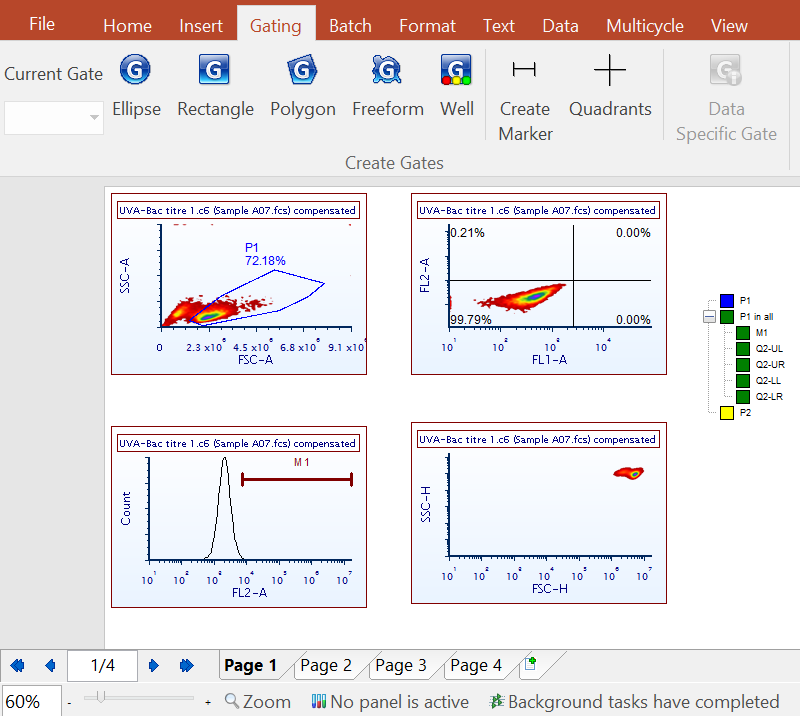Pick the Freeform gate tool
Viewport: 800px width, 716px height.
(387, 85)
